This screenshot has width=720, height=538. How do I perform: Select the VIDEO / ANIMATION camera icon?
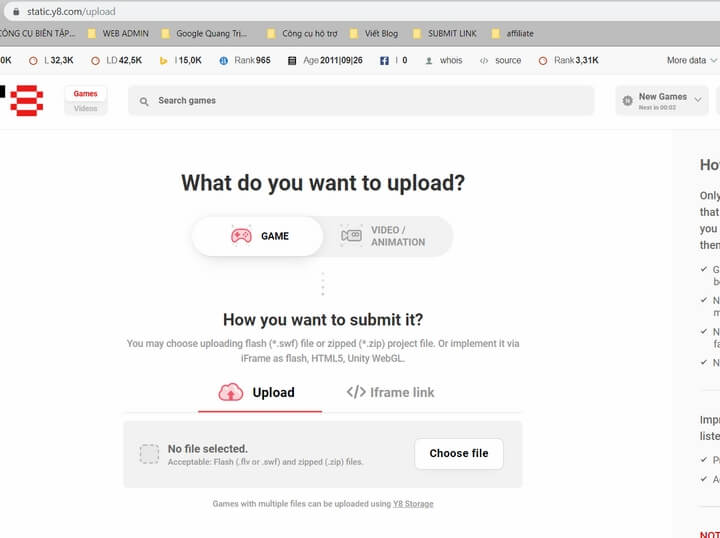[x=351, y=236]
